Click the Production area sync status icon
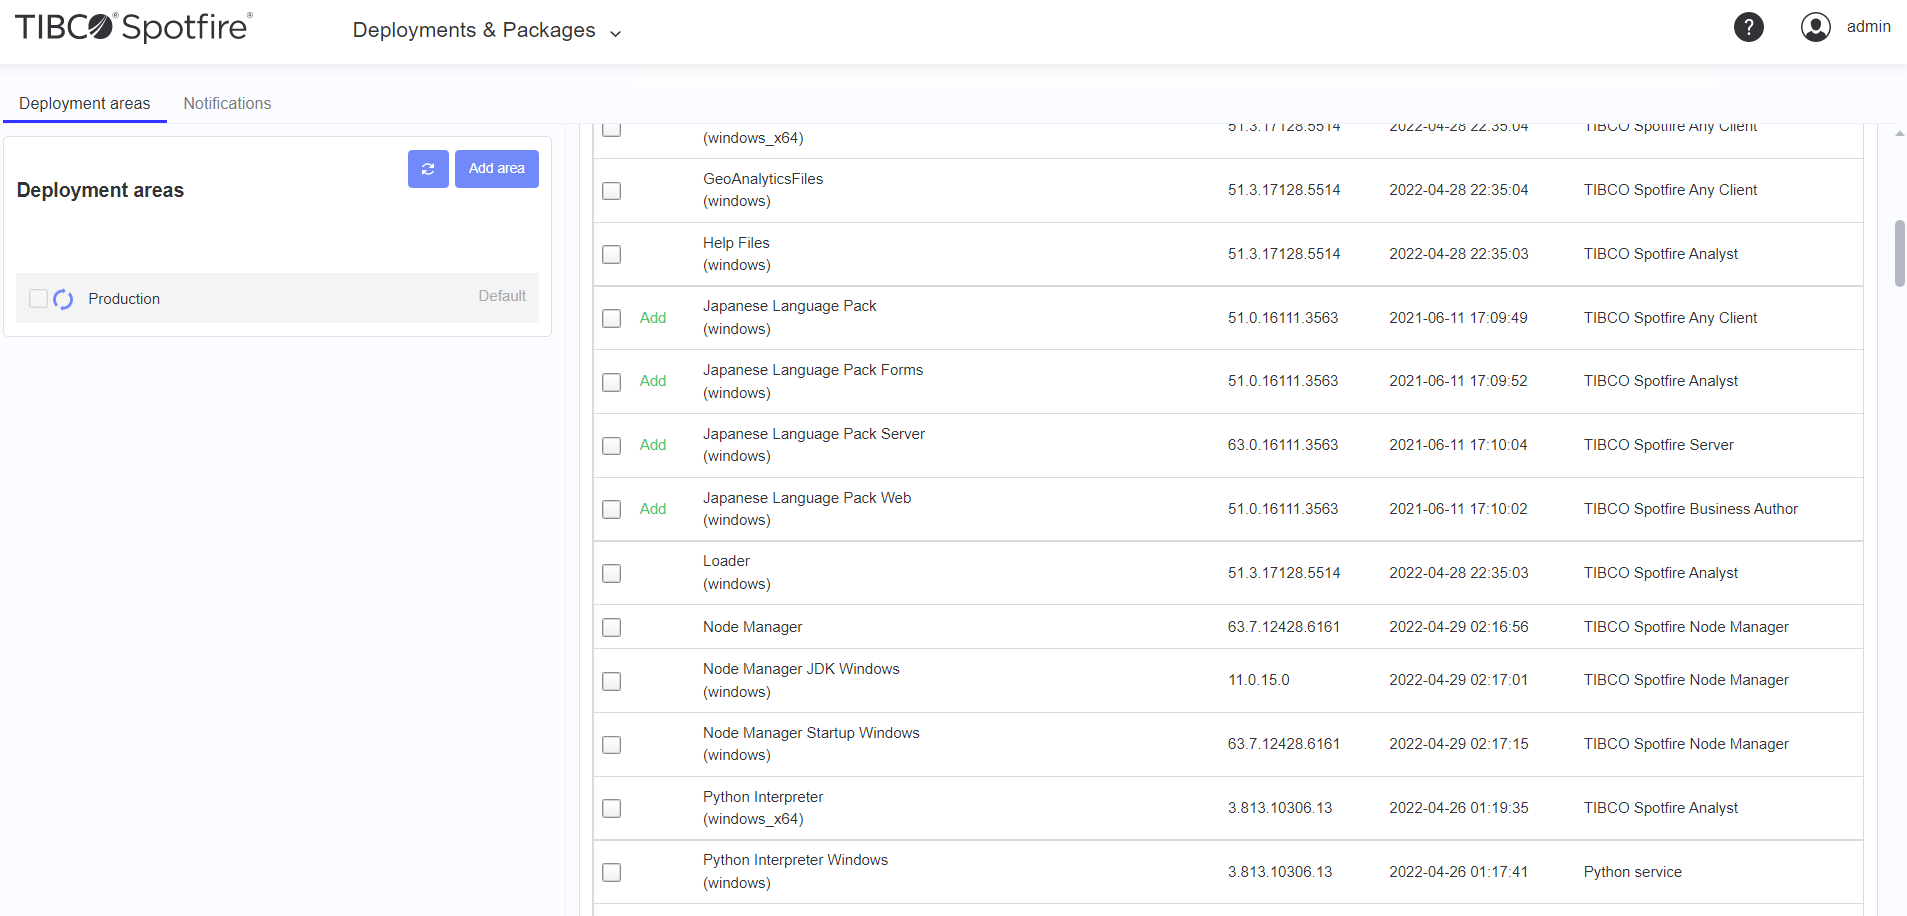Image resolution: width=1907 pixels, height=916 pixels. pos(63,299)
